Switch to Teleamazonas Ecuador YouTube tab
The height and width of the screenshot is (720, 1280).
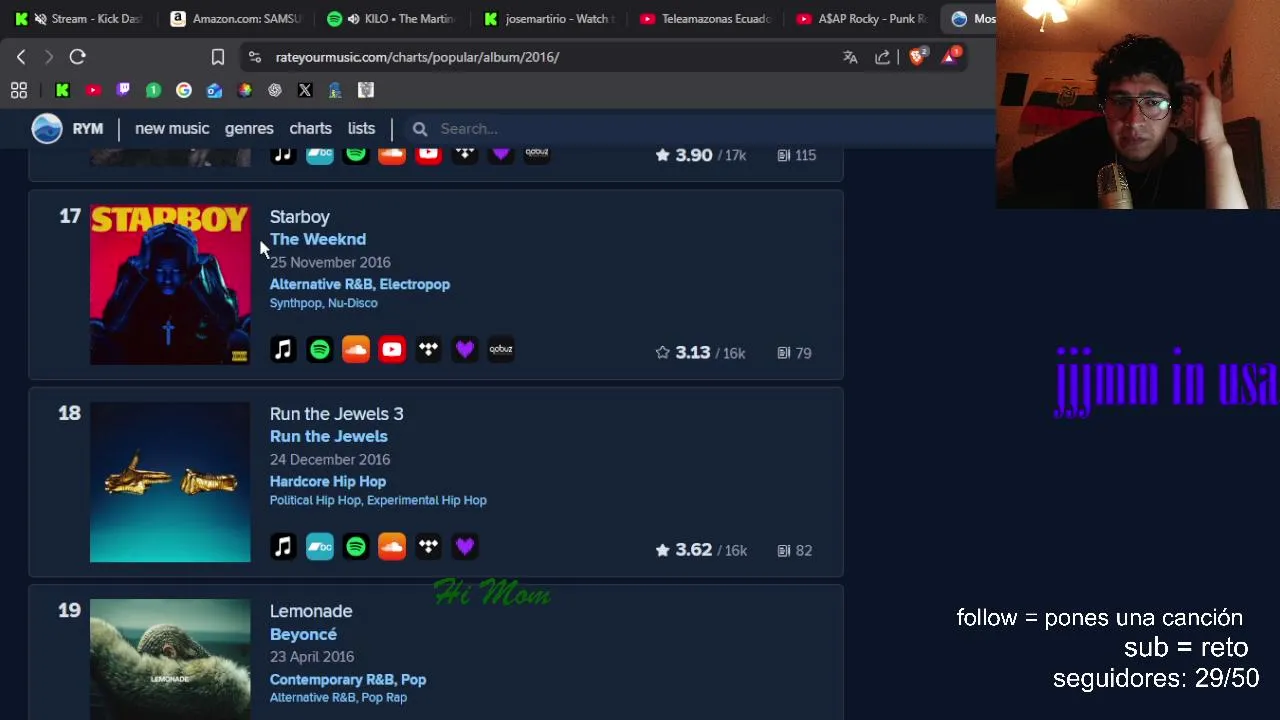705,18
